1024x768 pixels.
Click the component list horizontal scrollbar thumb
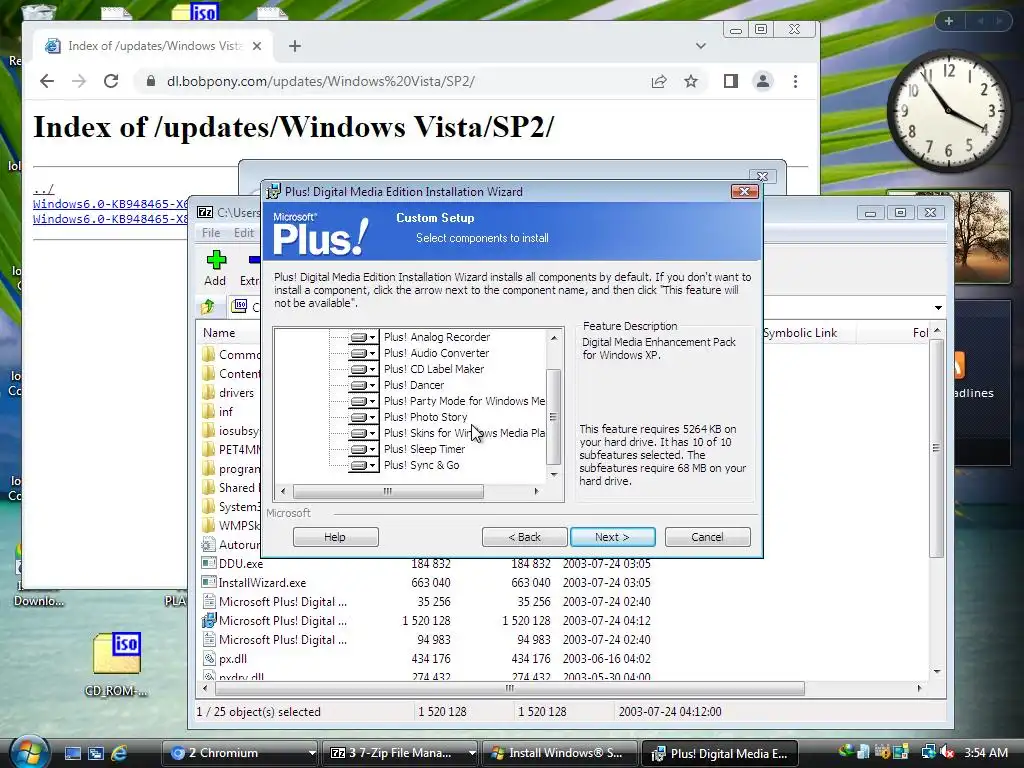tap(388, 491)
